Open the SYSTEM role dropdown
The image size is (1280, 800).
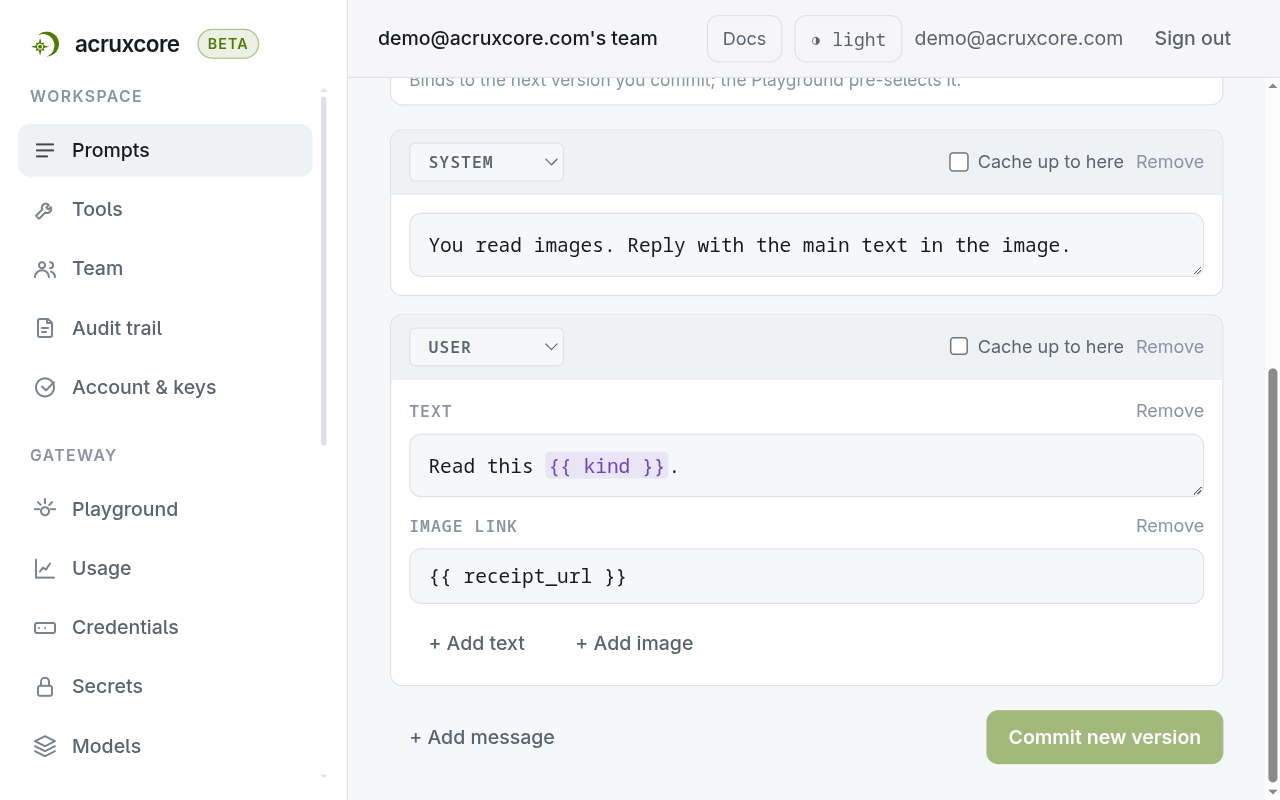coord(486,162)
